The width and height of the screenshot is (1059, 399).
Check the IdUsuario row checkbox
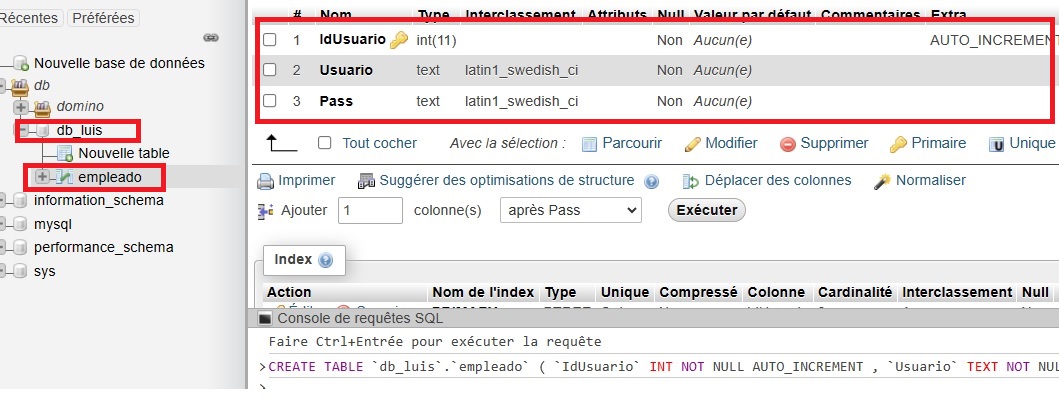[269, 40]
